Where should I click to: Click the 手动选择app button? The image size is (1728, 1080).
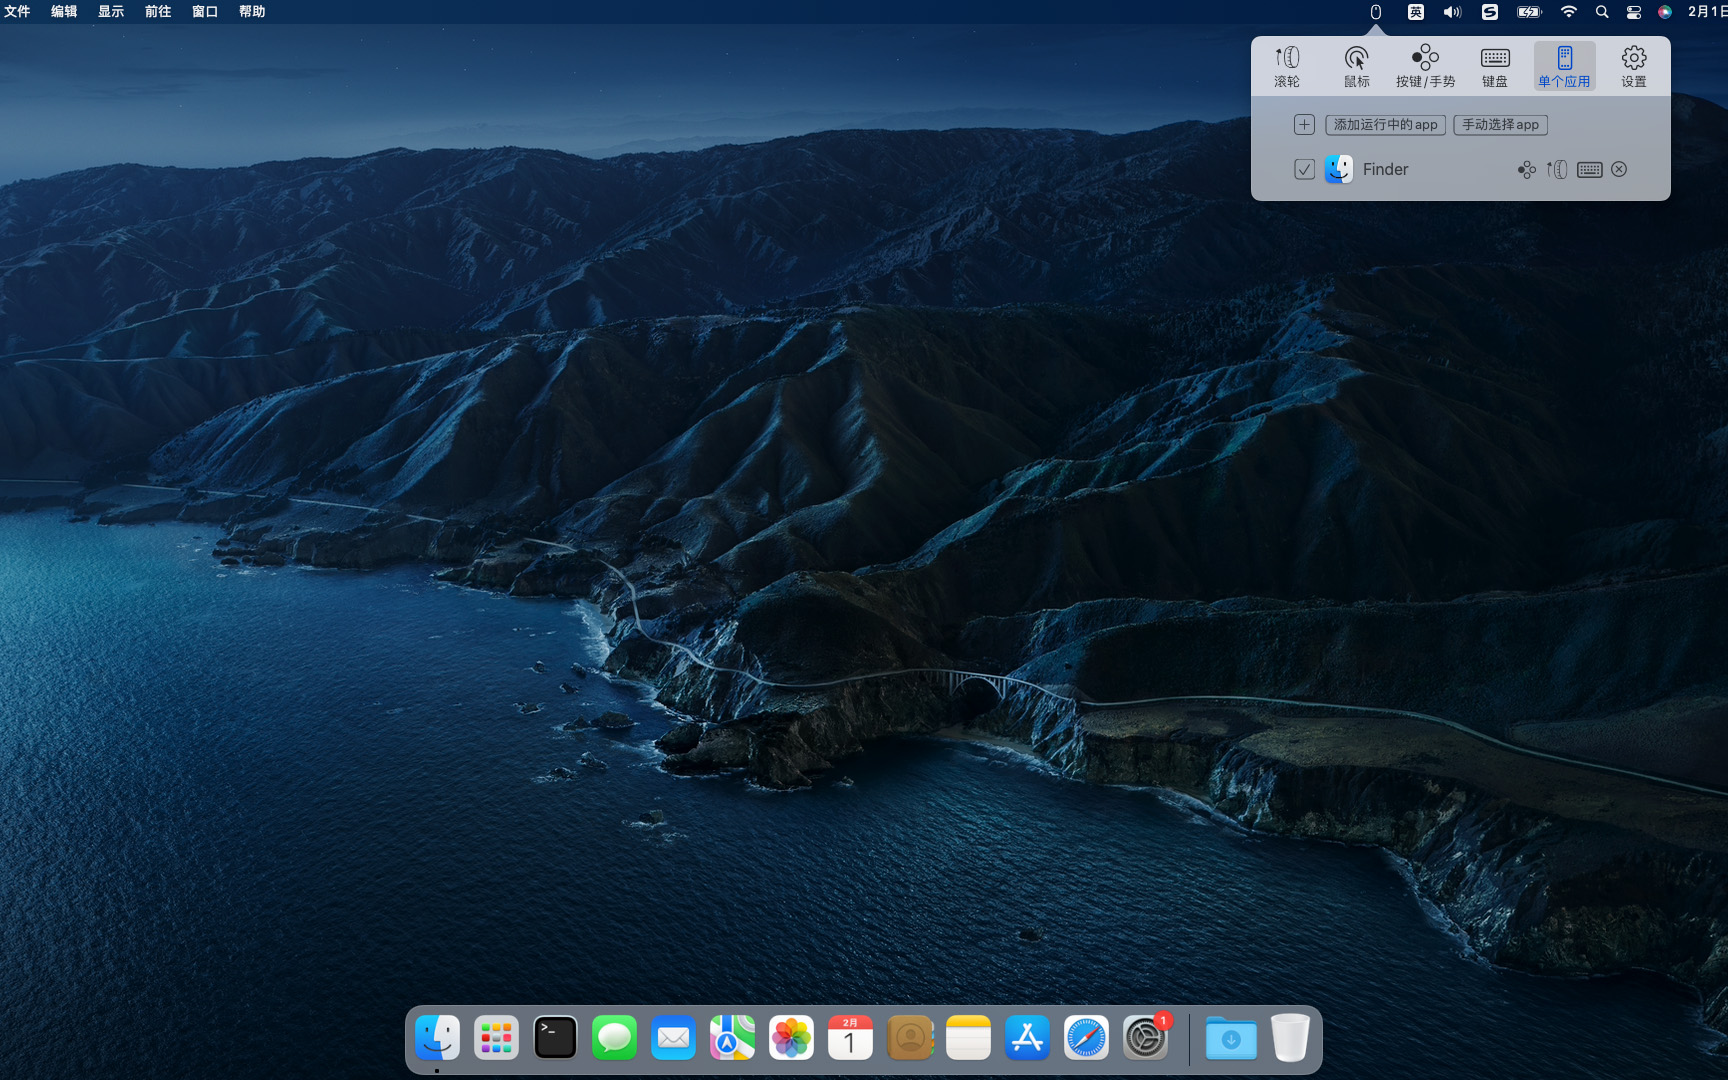1500,125
